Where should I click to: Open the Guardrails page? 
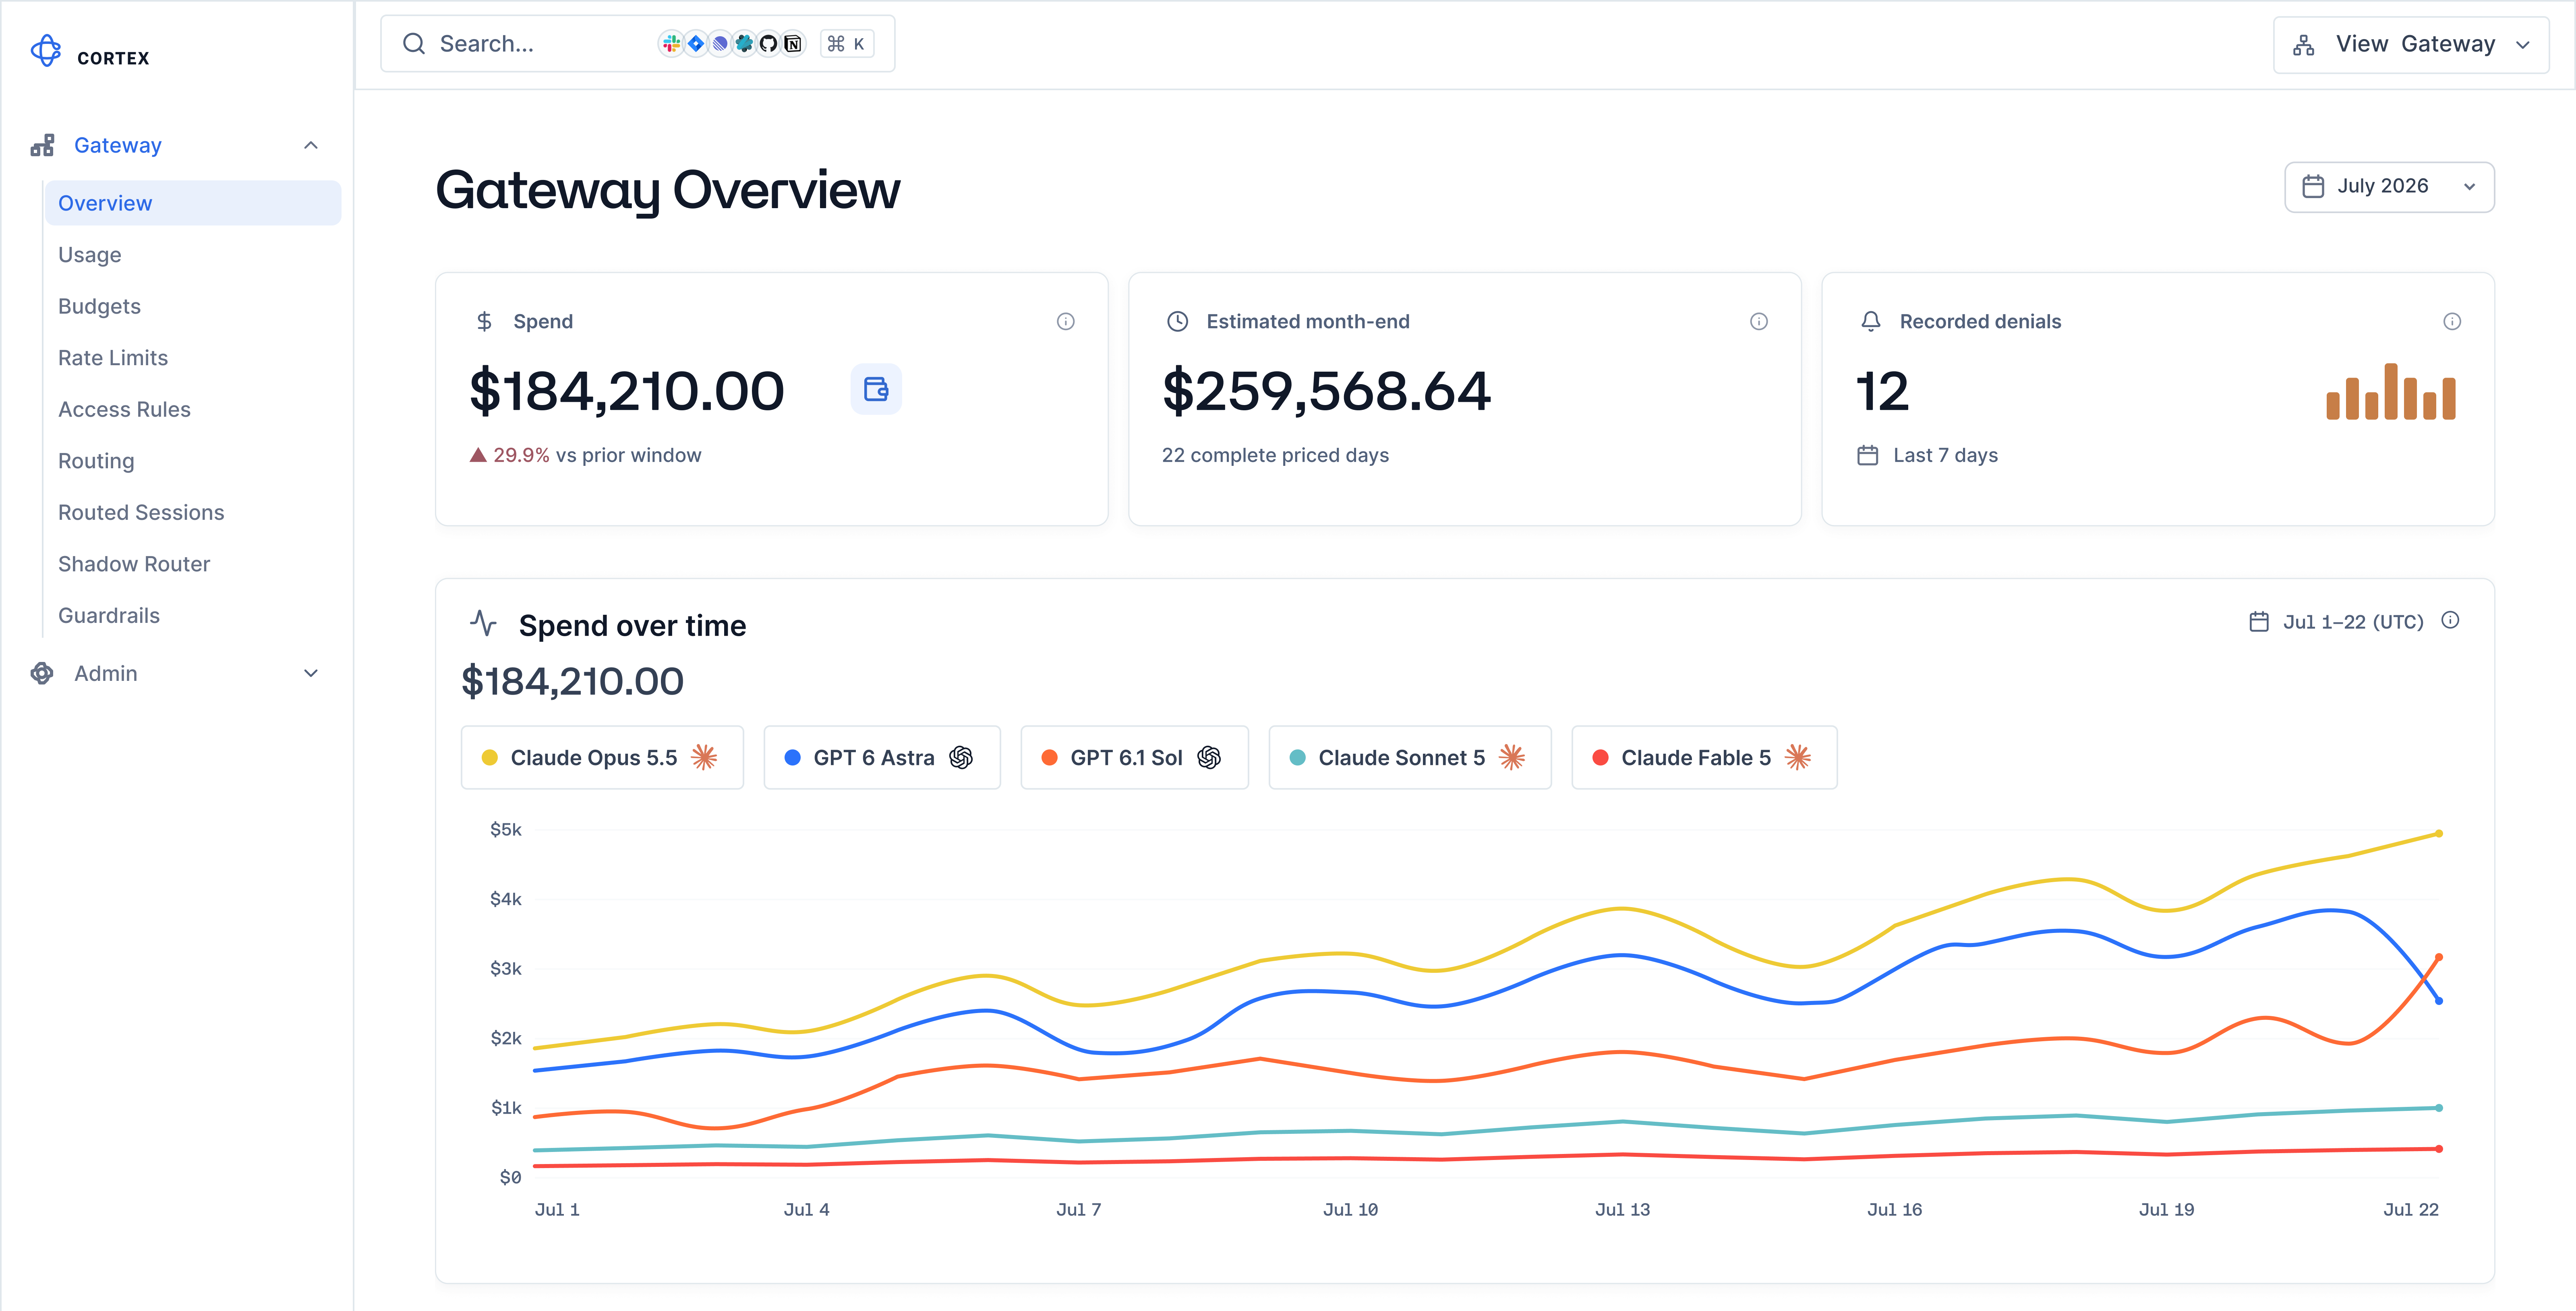[109, 616]
